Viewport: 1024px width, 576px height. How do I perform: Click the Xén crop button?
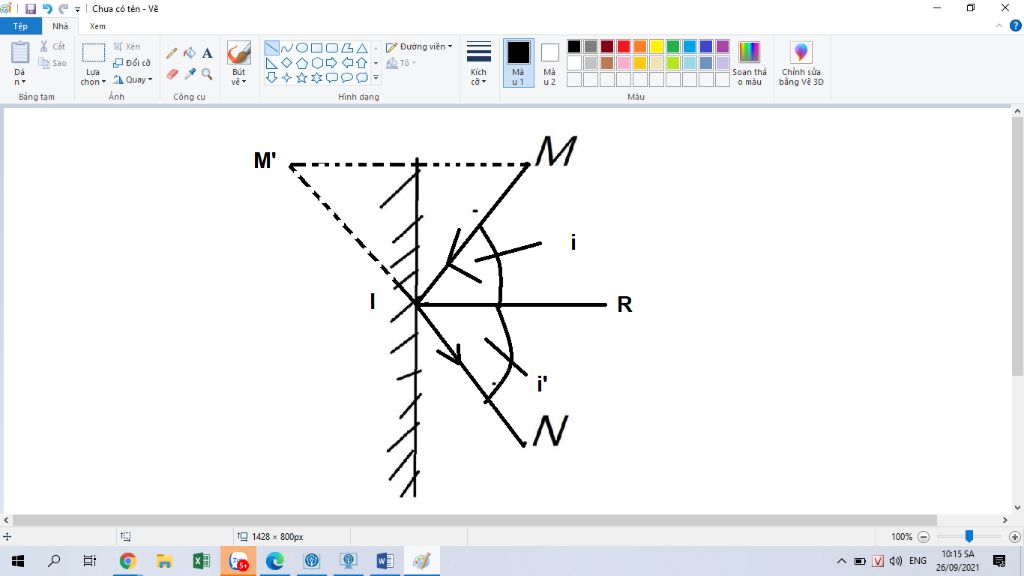pyautogui.click(x=127, y=46)
